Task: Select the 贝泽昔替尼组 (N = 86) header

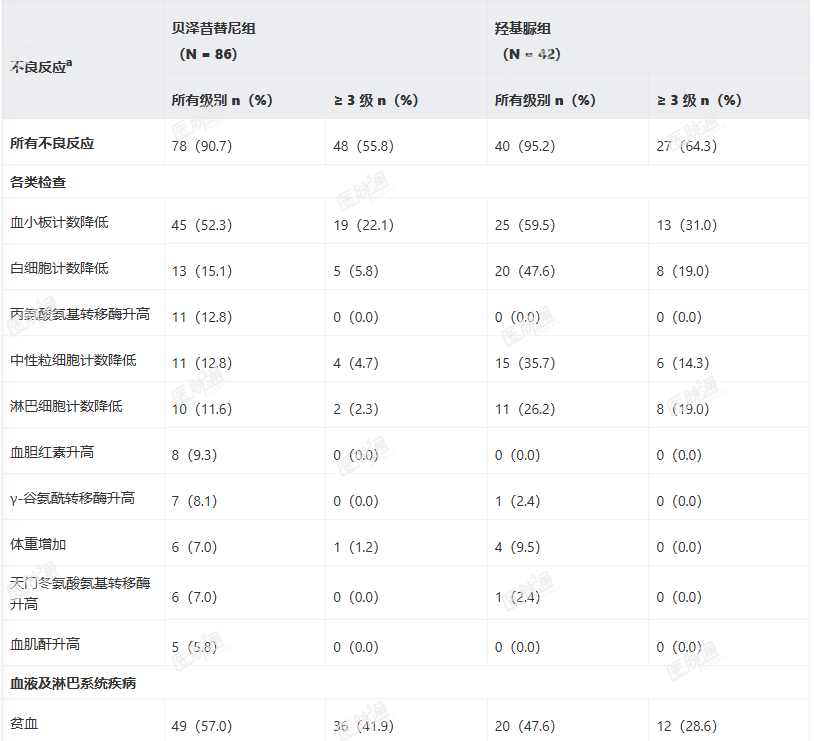Action: pos(213,41)
